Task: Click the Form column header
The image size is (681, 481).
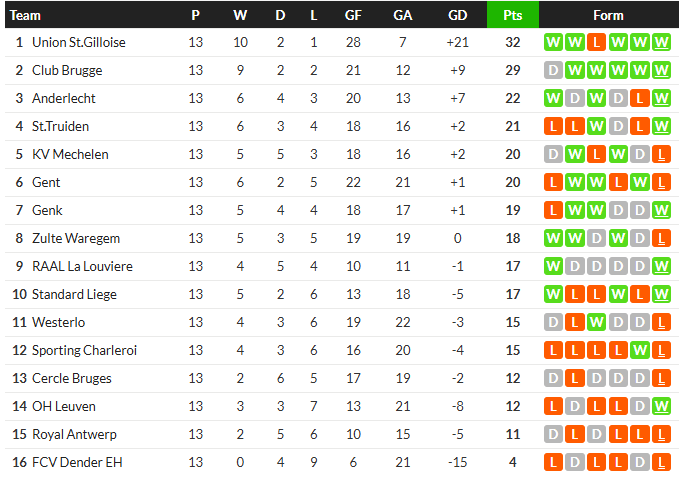Action: (607, 15)
